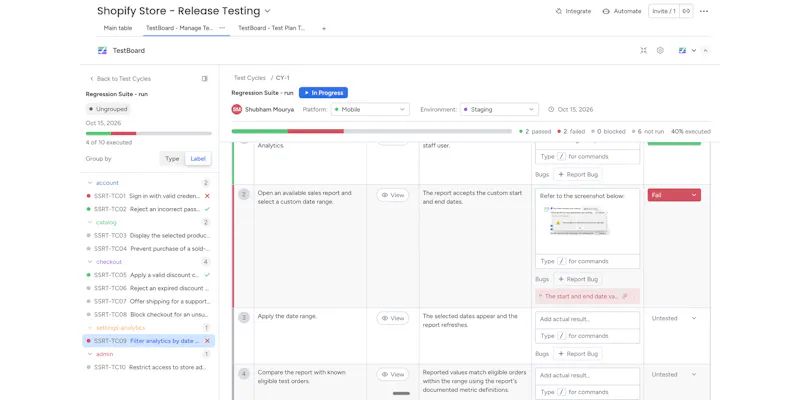
Task: Go to Test Cycles breadcrumb
Action: click(x=249, y=78)
